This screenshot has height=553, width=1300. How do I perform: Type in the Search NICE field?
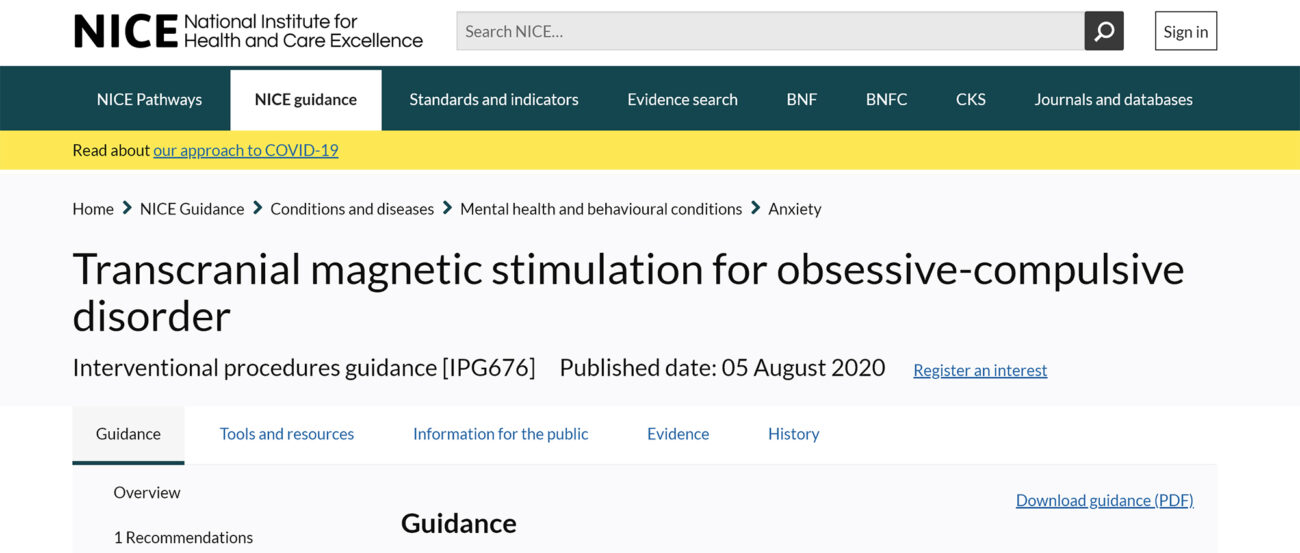770,32
